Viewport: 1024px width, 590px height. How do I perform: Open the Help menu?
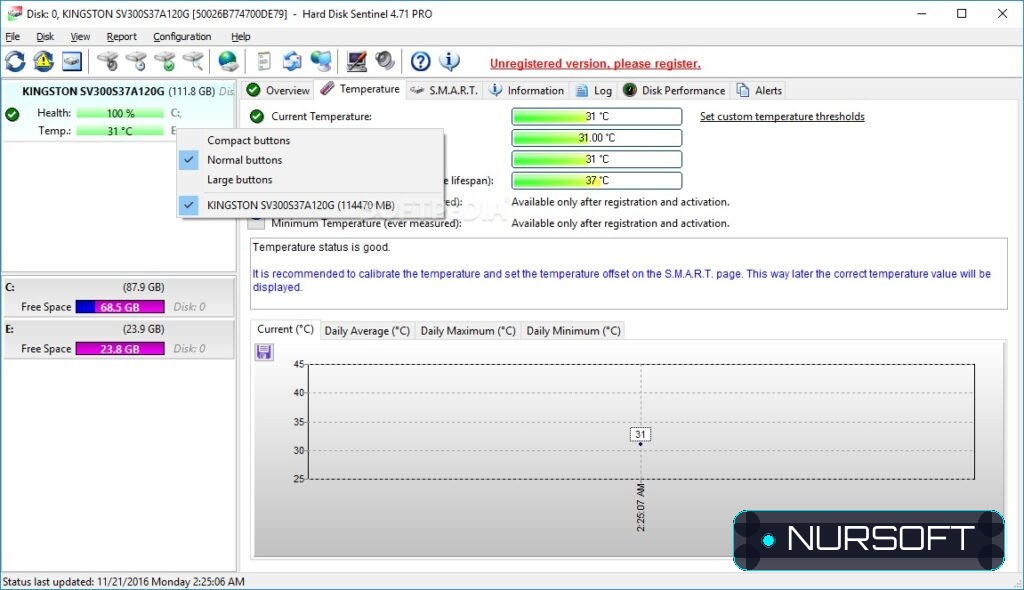click(240, 37)
